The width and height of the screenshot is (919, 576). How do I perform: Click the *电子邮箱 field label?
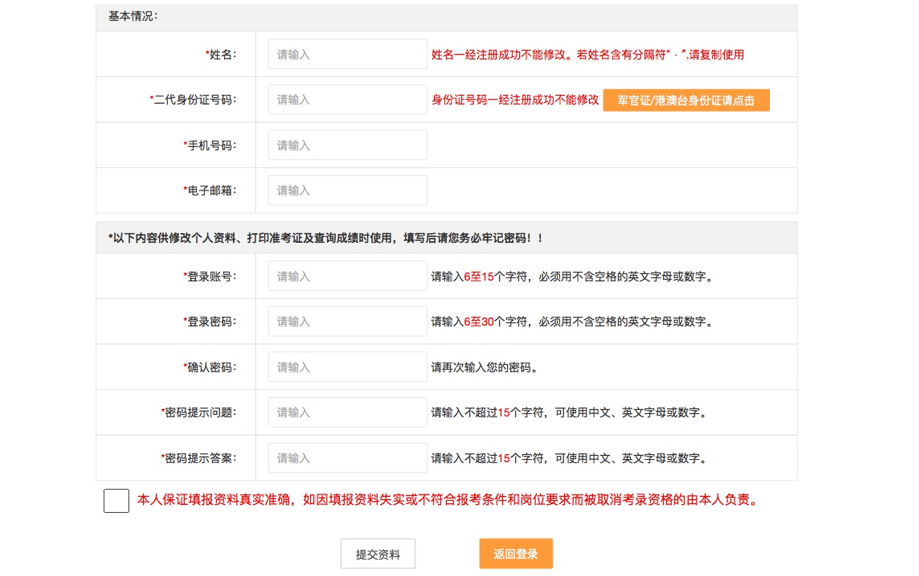point(209,191)
